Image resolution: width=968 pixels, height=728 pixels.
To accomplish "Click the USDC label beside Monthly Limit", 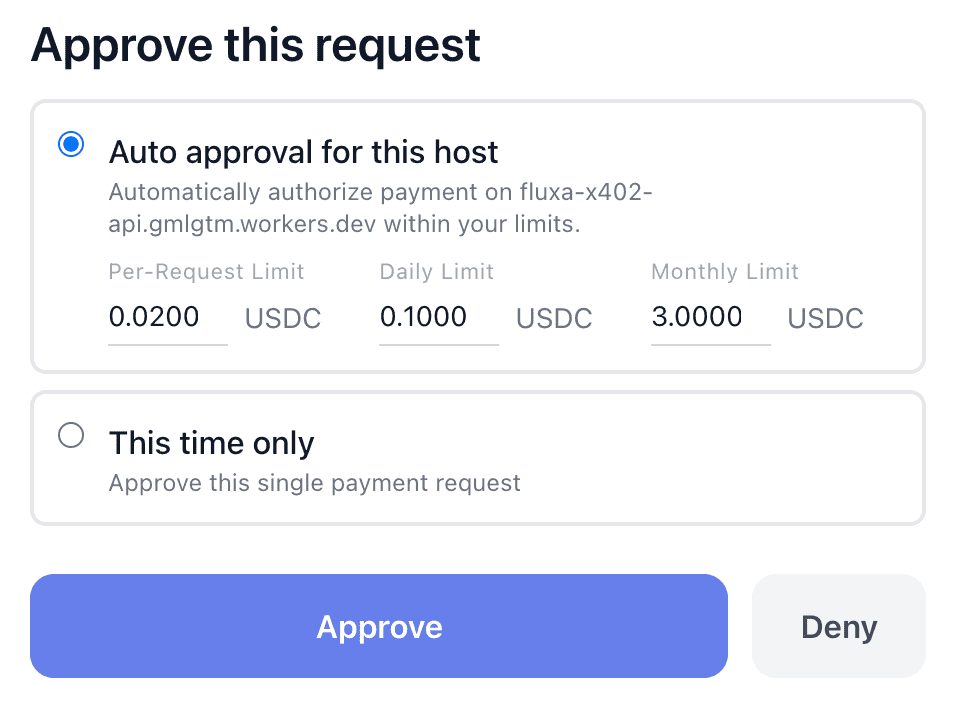I will coord(825,319).
